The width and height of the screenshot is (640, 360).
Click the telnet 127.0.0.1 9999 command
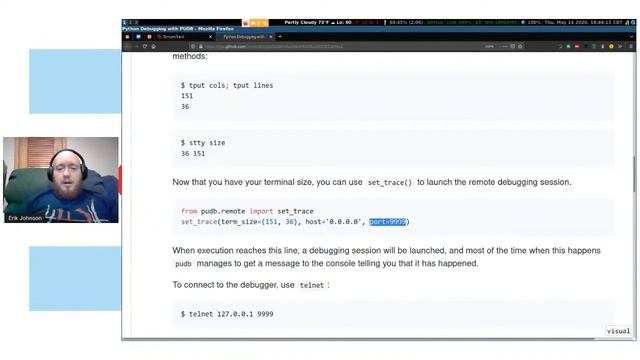(227, 314)
